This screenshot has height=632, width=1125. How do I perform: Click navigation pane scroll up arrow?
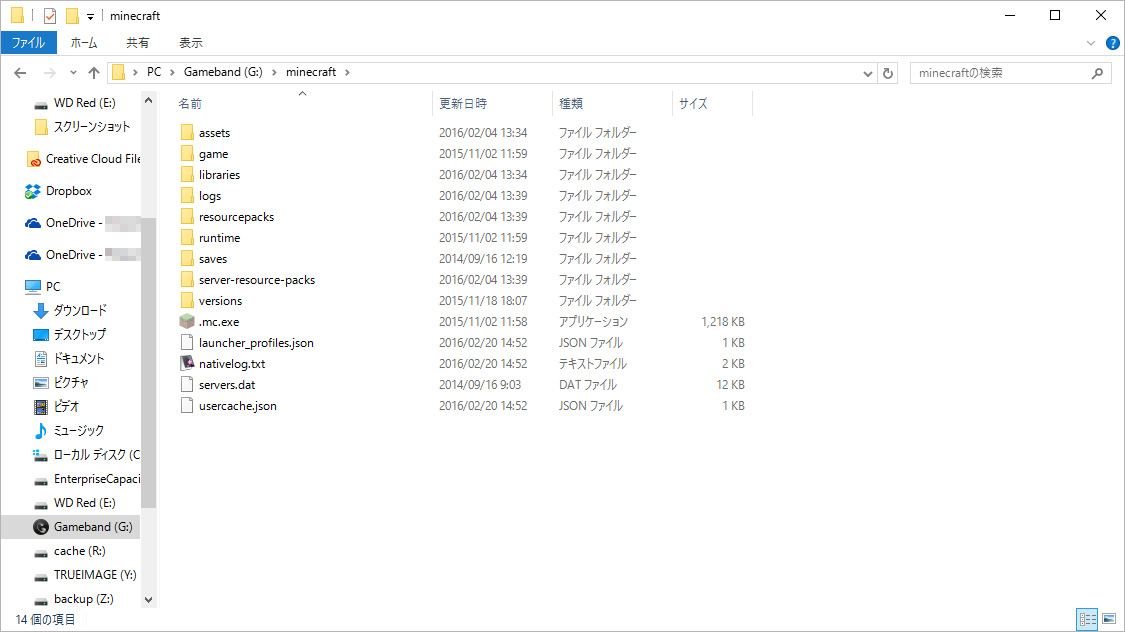click(x=149, y=100)
